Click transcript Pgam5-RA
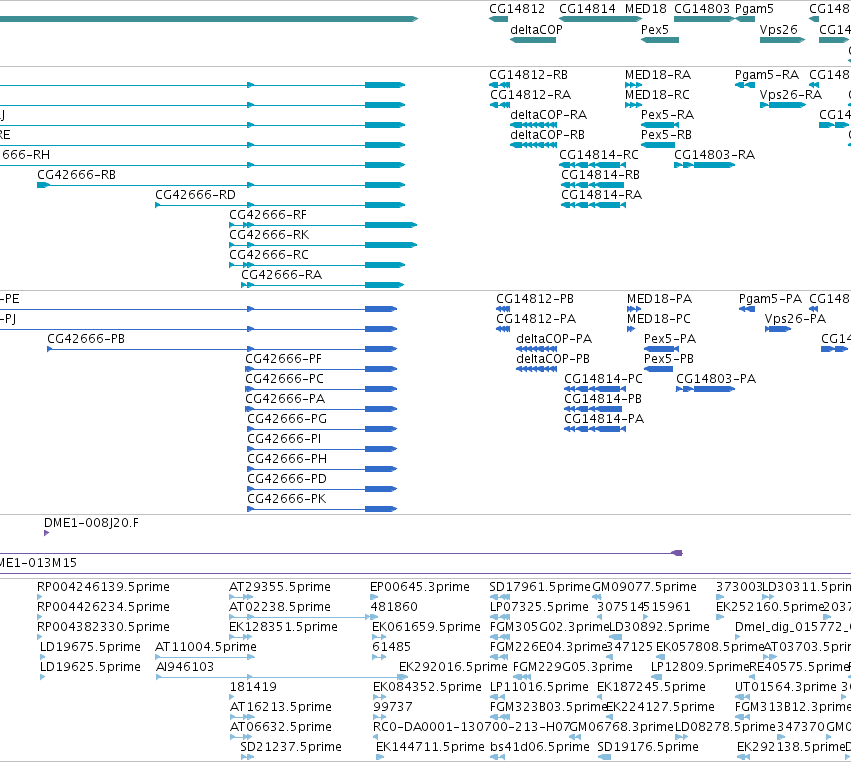The height and width of the screenshot is (762, 851). pyautogui.click(x=766, y=75)
